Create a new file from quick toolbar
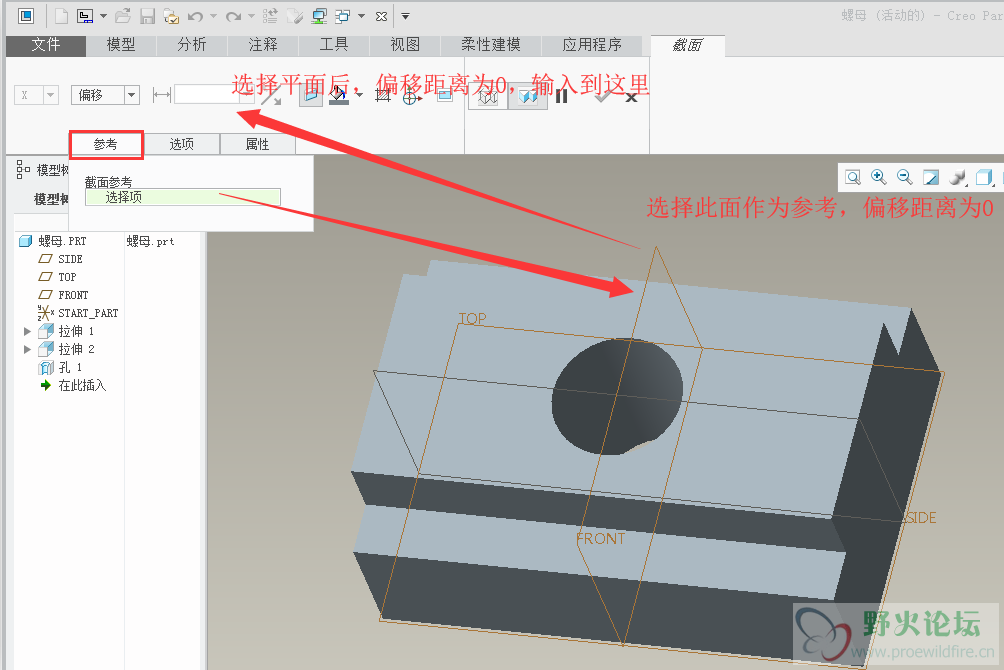 [61, 16]
